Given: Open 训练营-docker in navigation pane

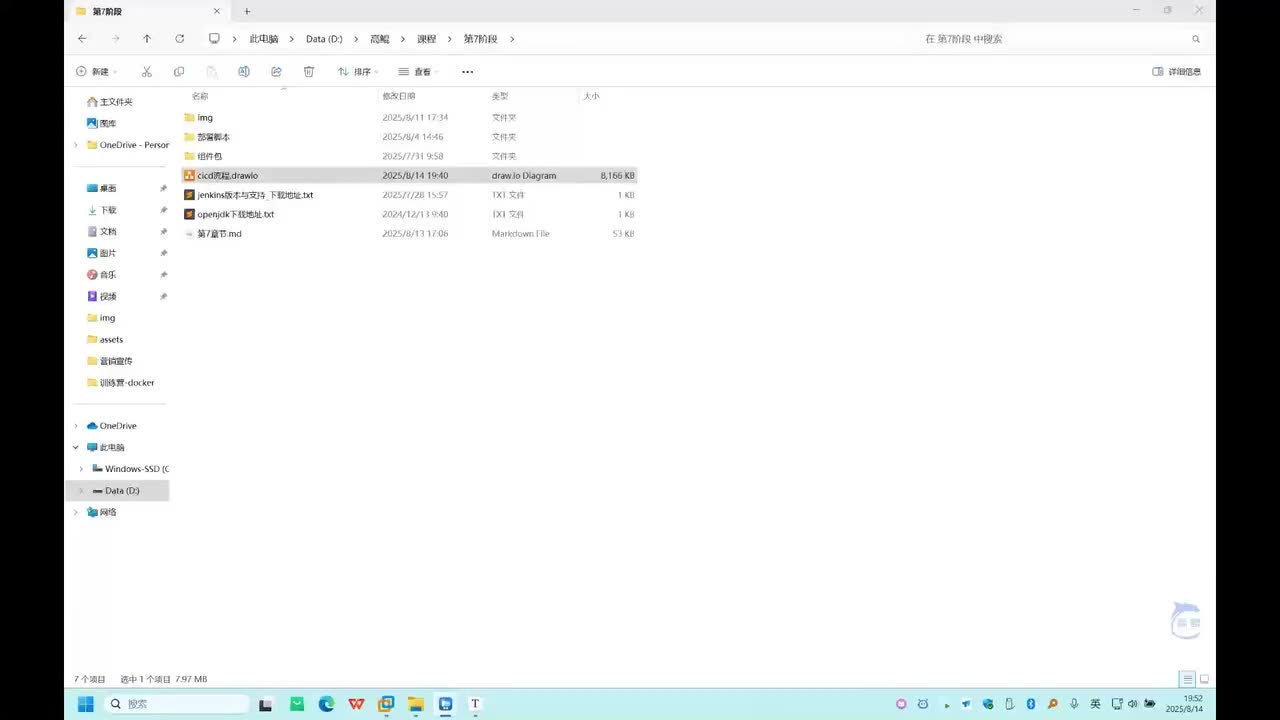Looking at the screenshot, I should [127, 383].
